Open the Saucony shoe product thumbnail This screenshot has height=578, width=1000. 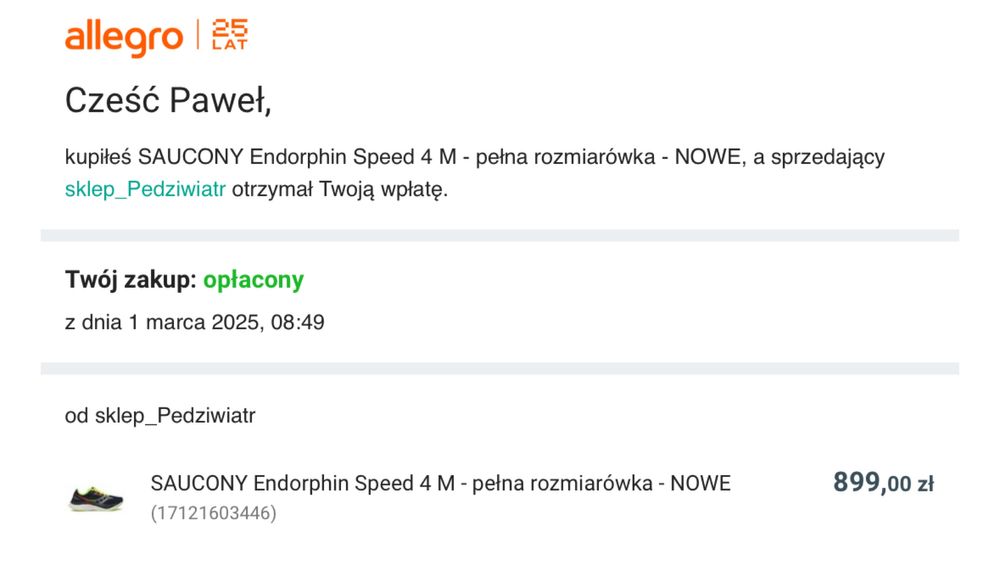click(x=96, y=498)
